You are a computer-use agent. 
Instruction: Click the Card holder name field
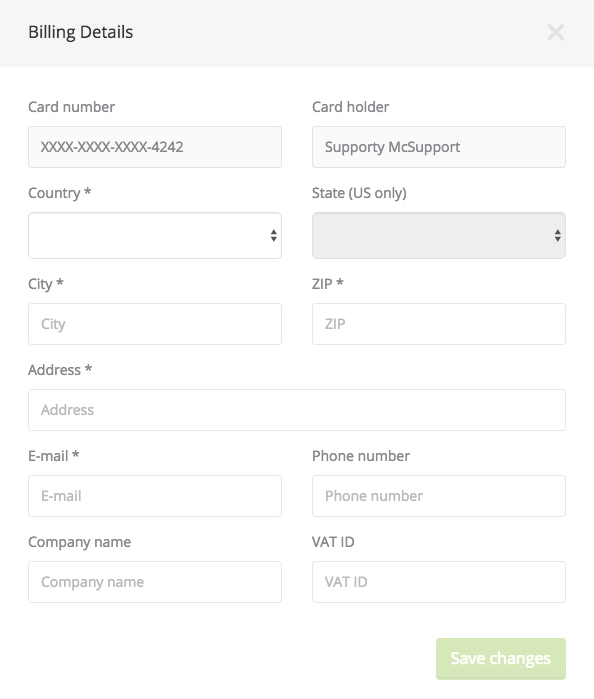pos(439,147)
